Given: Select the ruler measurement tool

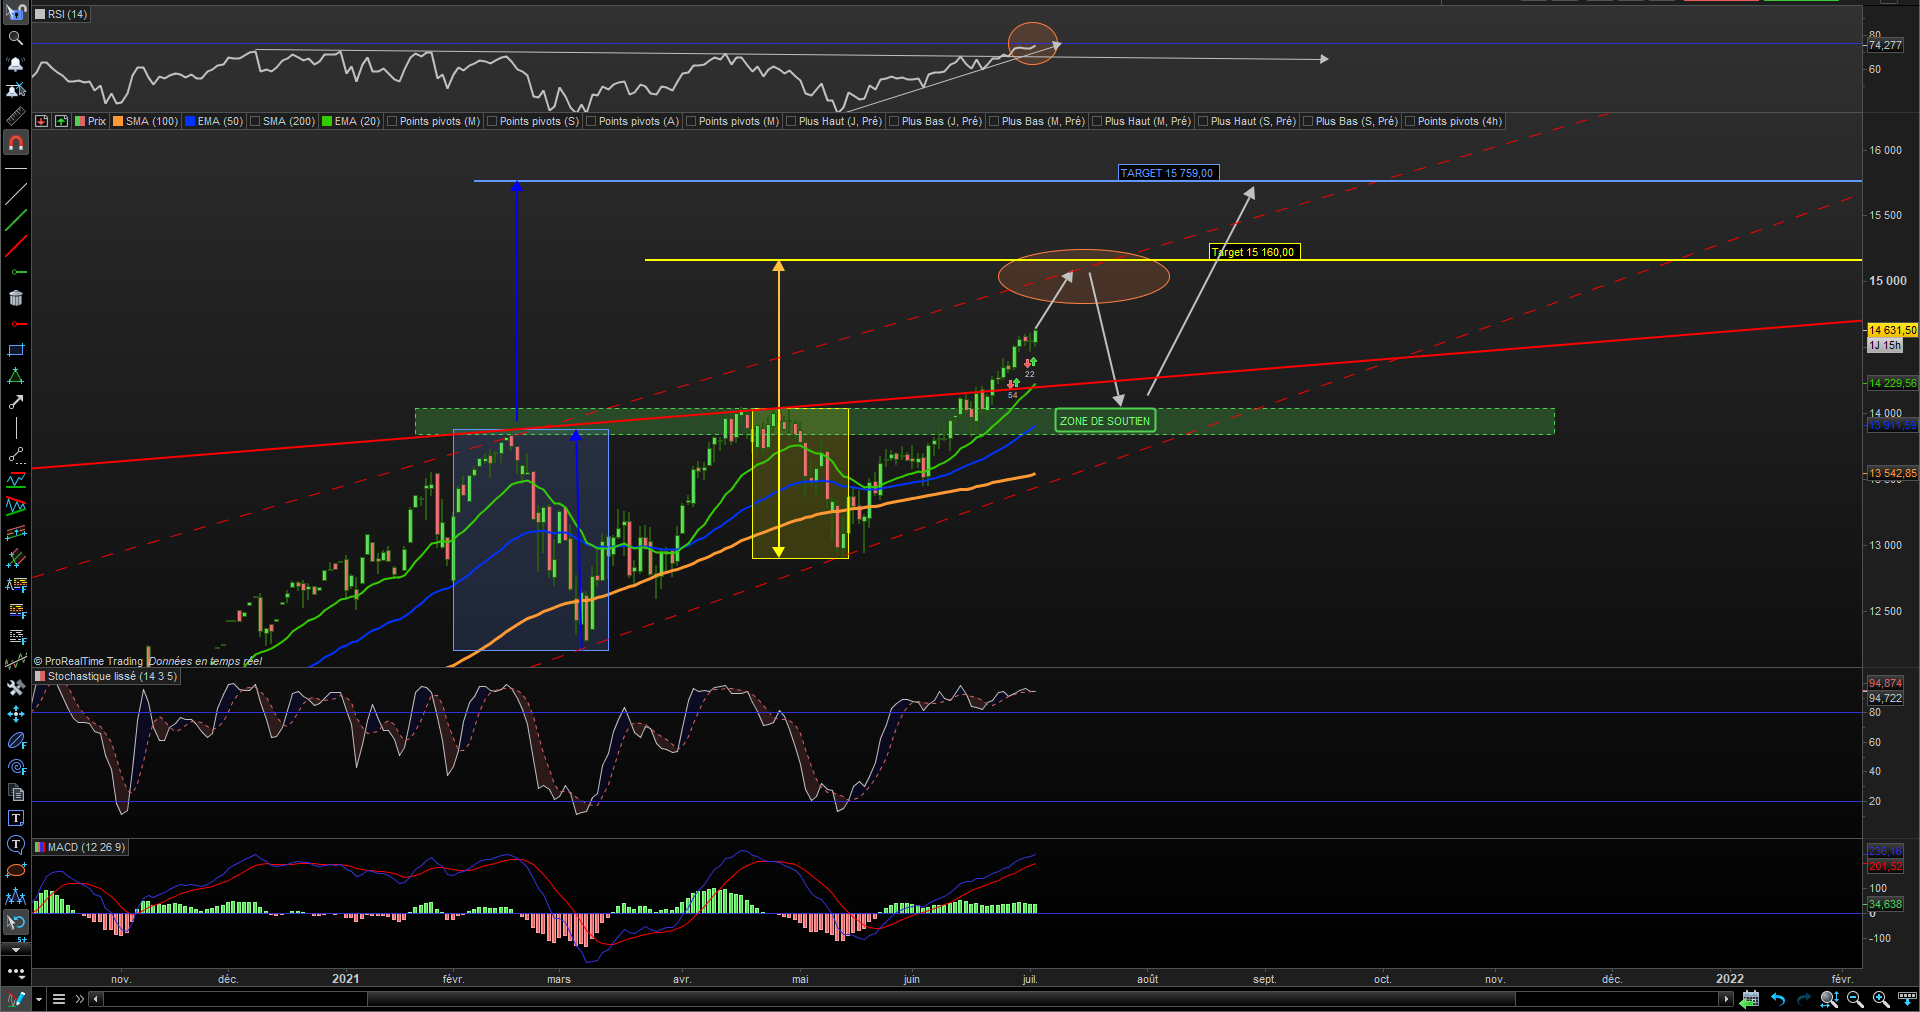Looking at the screenshot, I should click(15, 116).
